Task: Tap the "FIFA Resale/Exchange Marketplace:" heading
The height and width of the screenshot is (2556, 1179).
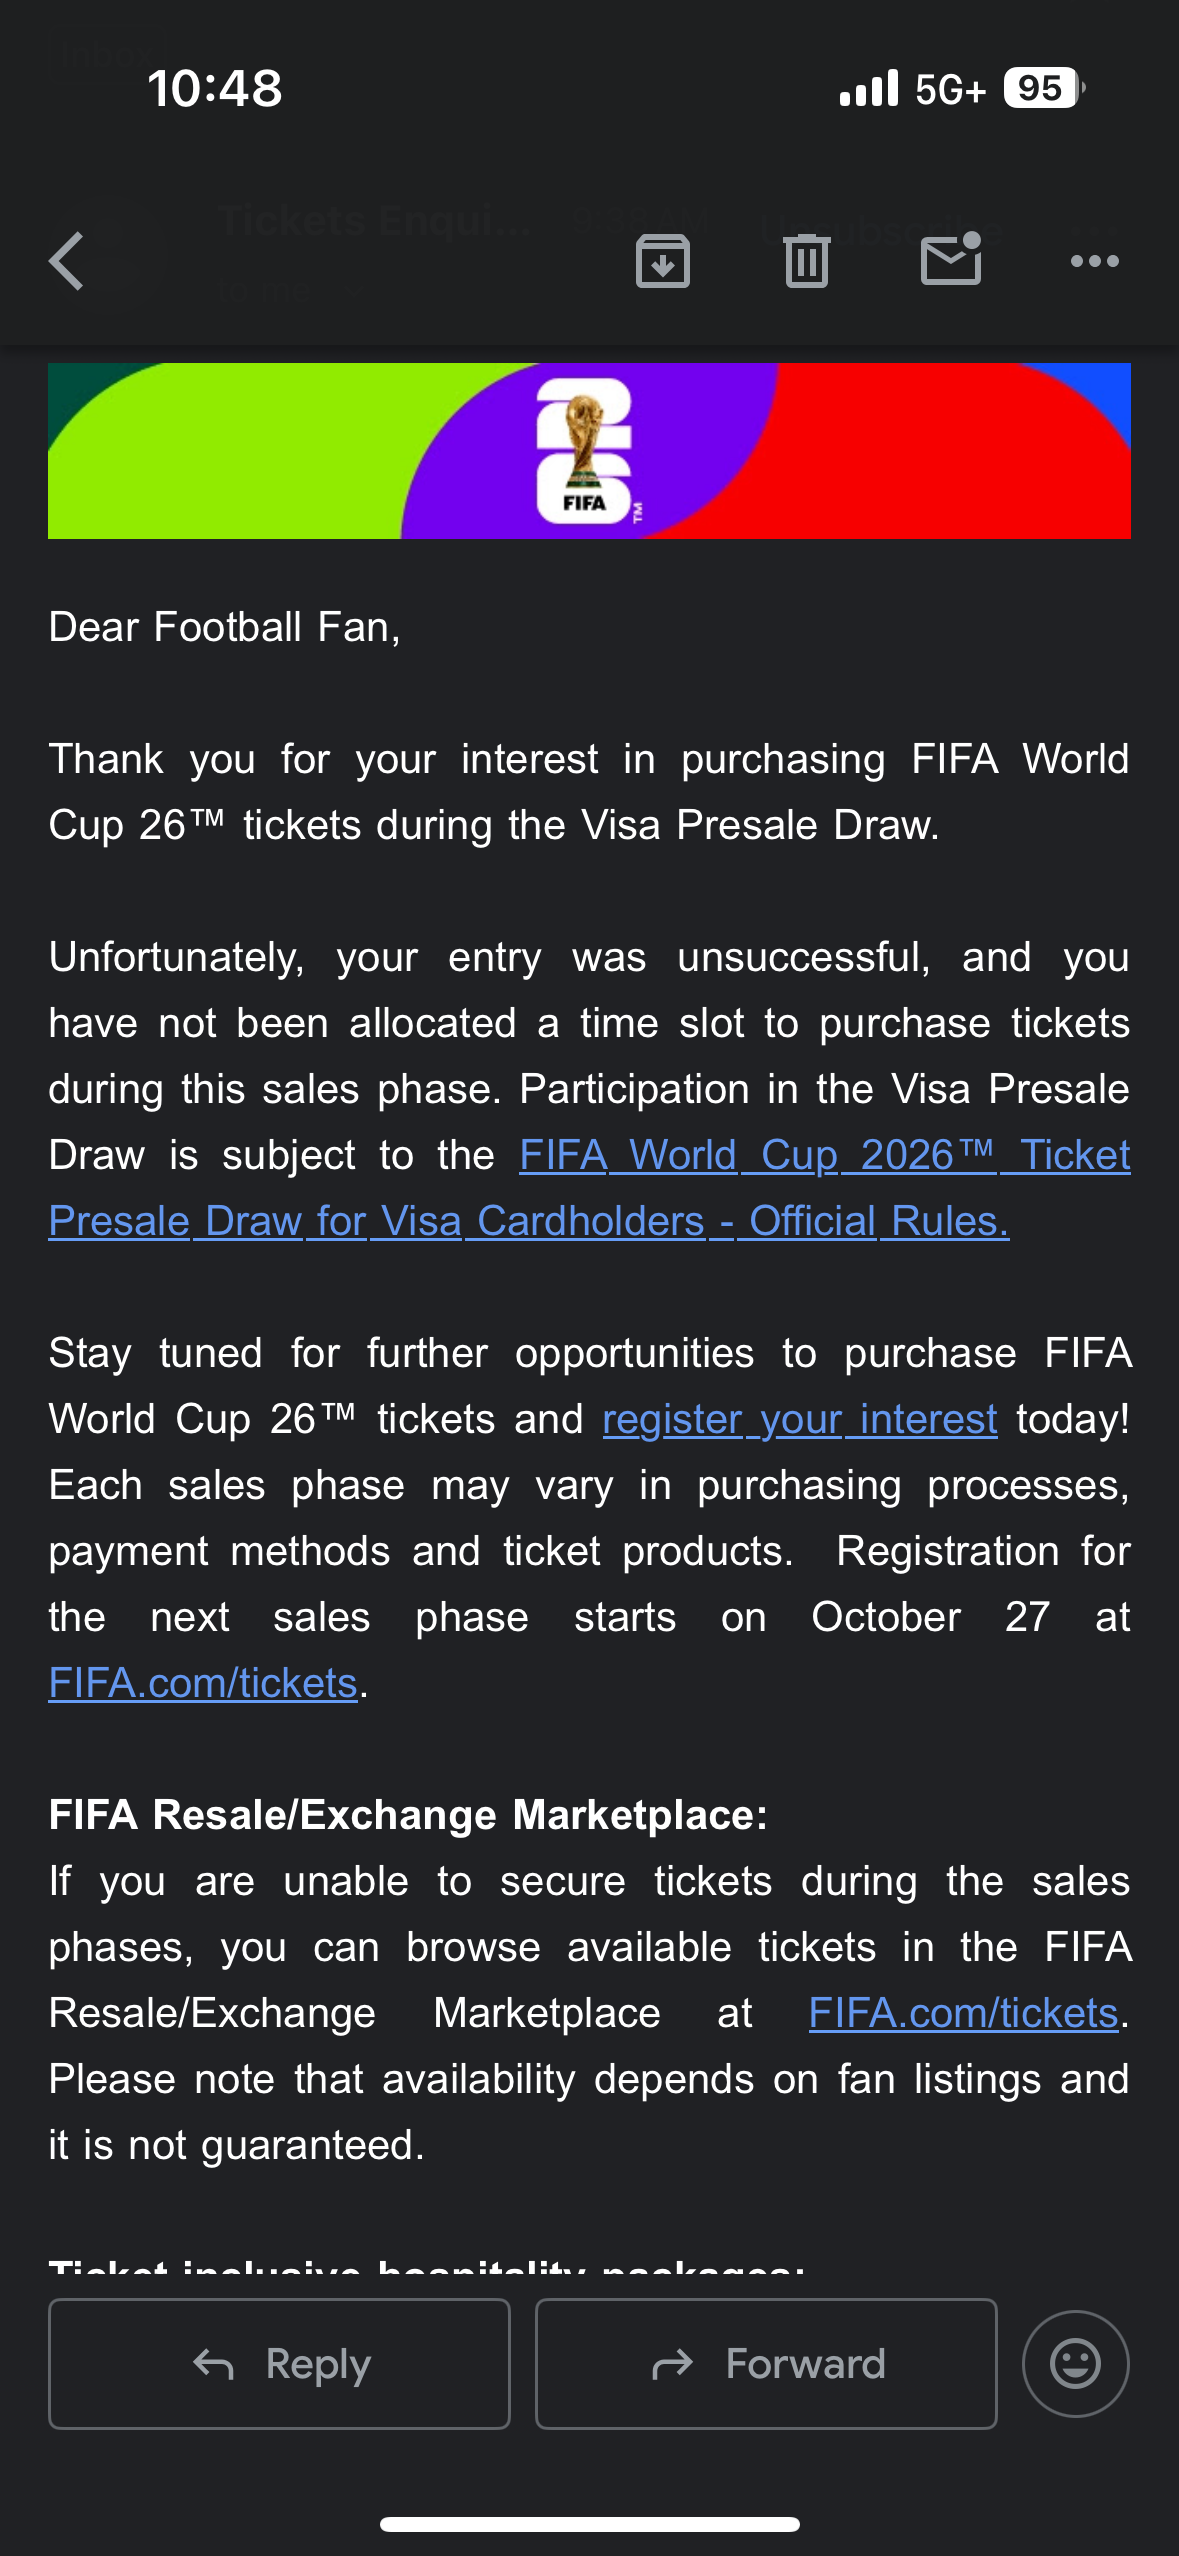Action: tap(408, 1815)
